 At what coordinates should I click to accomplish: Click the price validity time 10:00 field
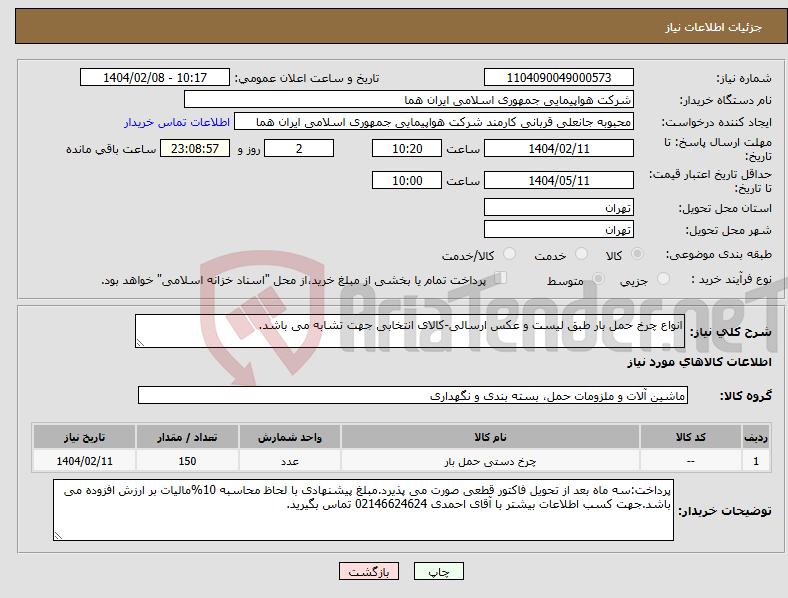tap(407, 180)
